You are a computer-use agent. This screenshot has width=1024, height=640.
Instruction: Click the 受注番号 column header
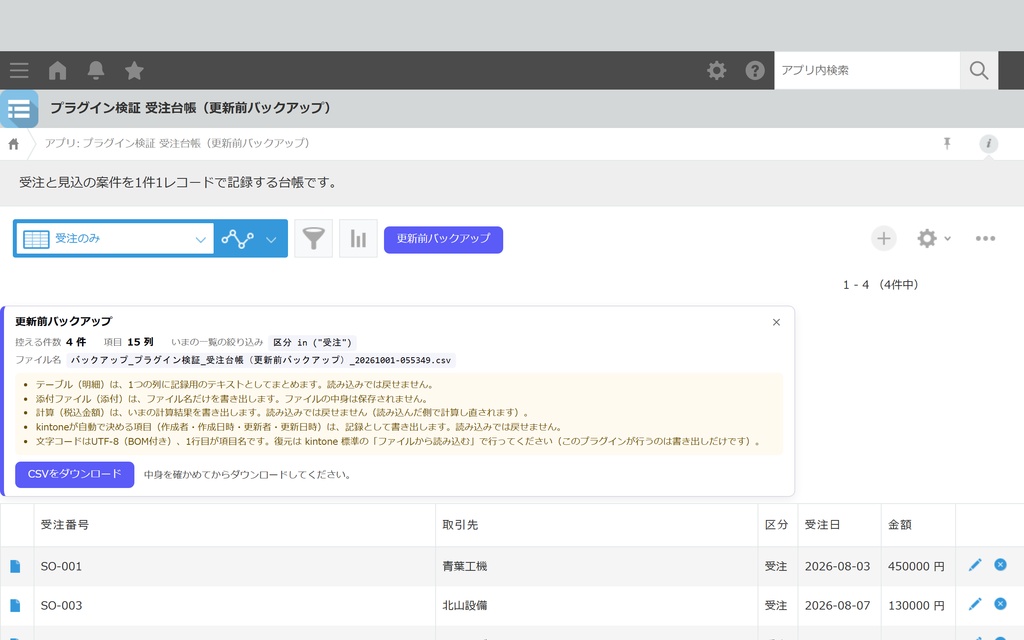(234, 525)
